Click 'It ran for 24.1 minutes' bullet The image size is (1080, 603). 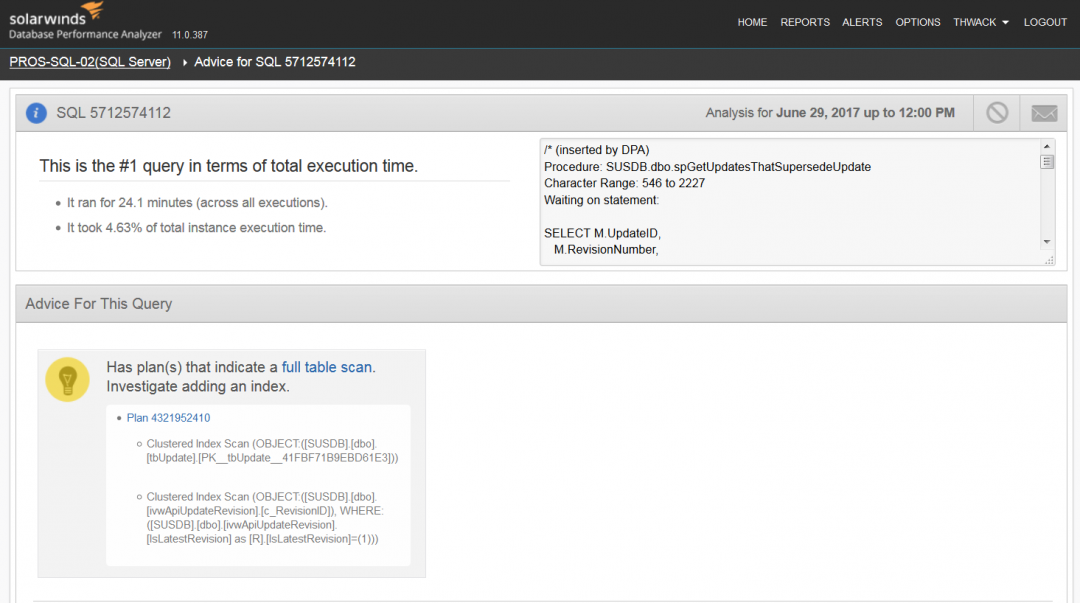click(197, 203)
